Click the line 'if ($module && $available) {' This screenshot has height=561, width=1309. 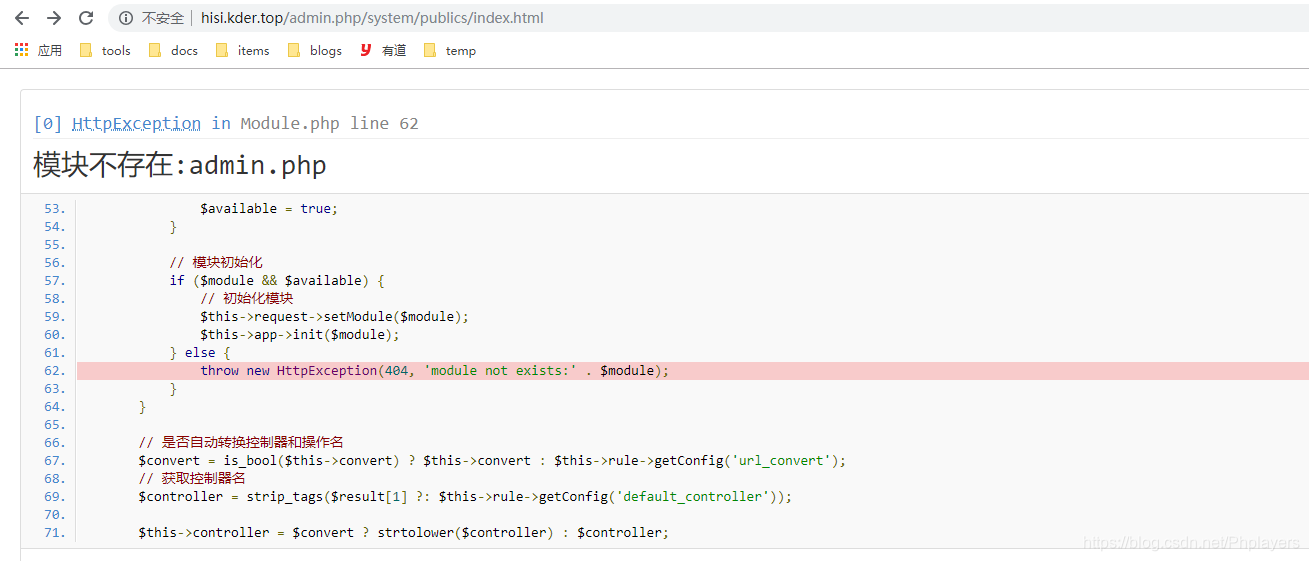coord(277,280)
